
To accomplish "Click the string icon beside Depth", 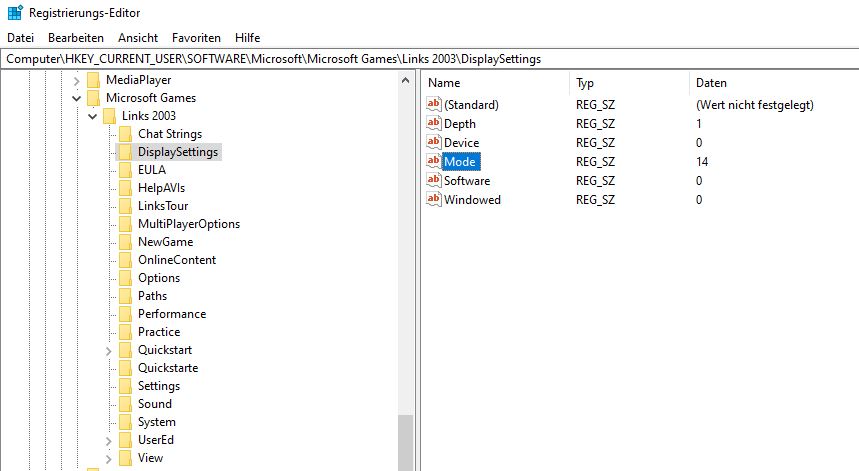I will pos(433,123).
